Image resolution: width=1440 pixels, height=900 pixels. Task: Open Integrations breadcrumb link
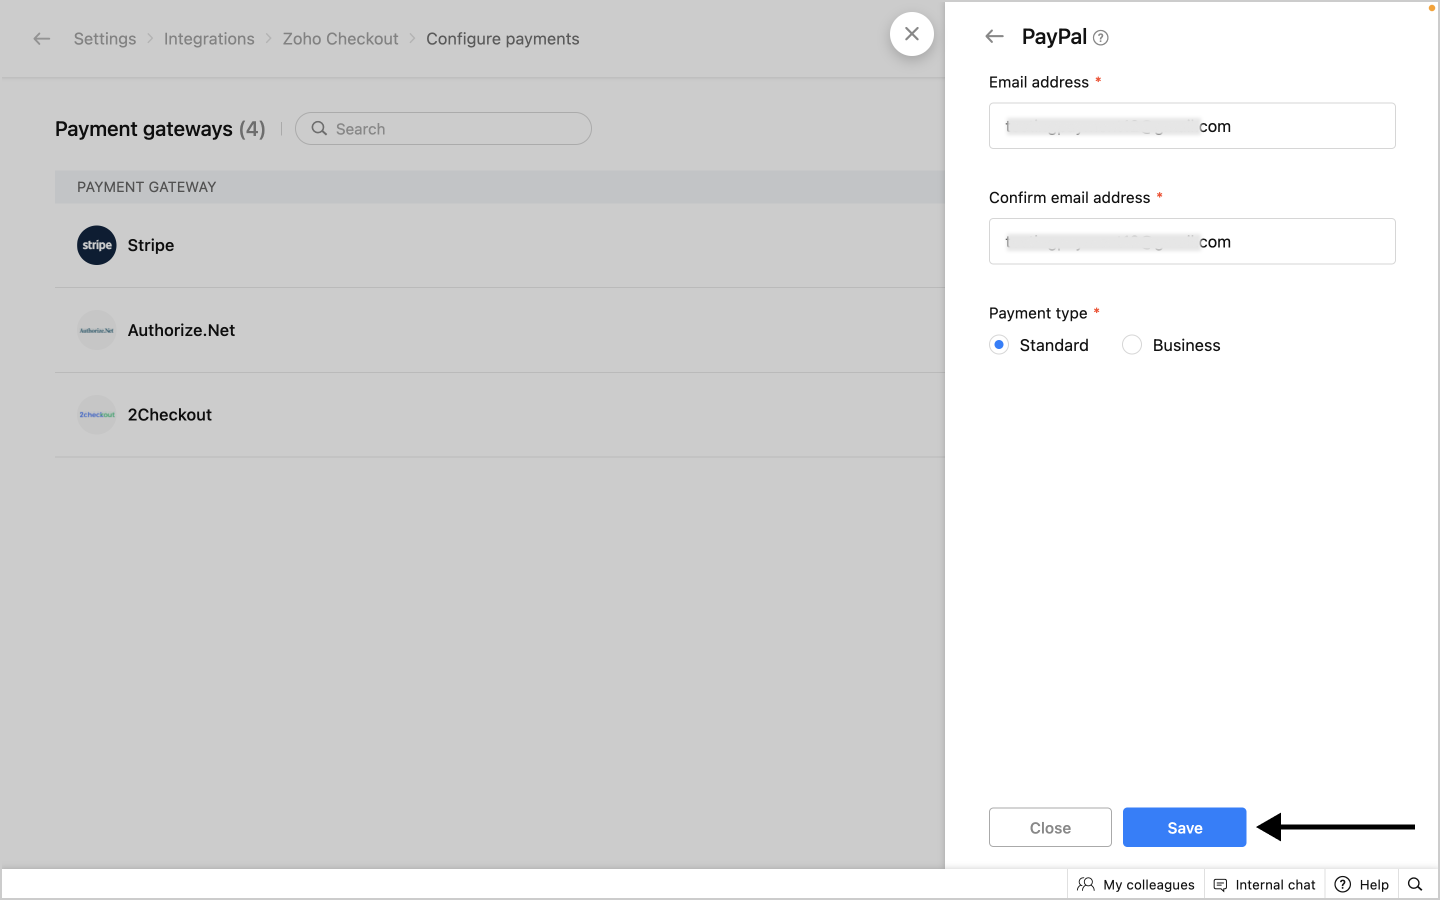point(209,39)
